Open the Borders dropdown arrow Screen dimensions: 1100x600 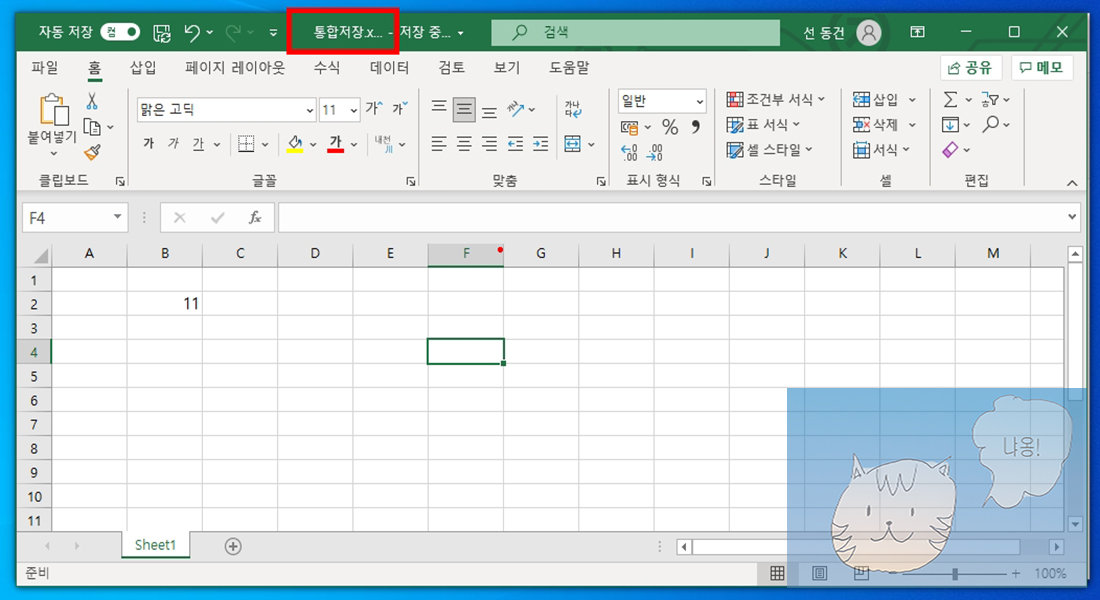(x=265, y=145)
